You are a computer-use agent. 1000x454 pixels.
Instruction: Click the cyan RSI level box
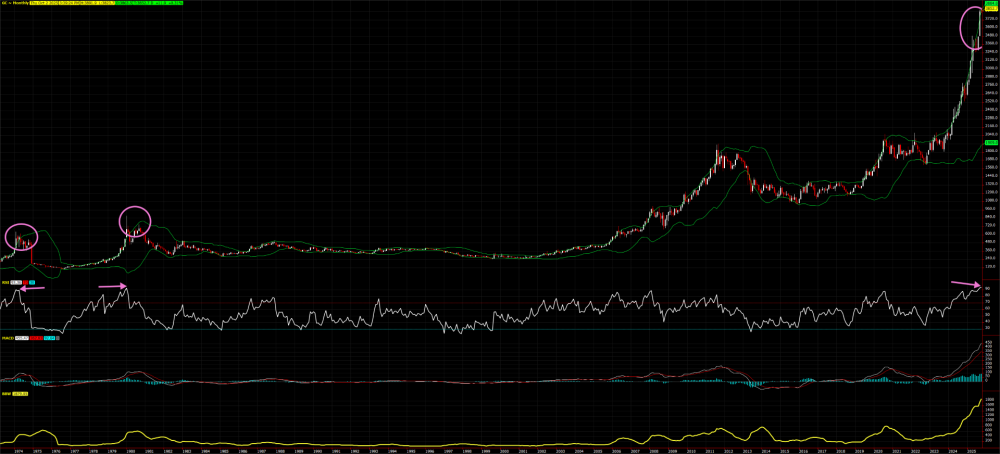32,282
